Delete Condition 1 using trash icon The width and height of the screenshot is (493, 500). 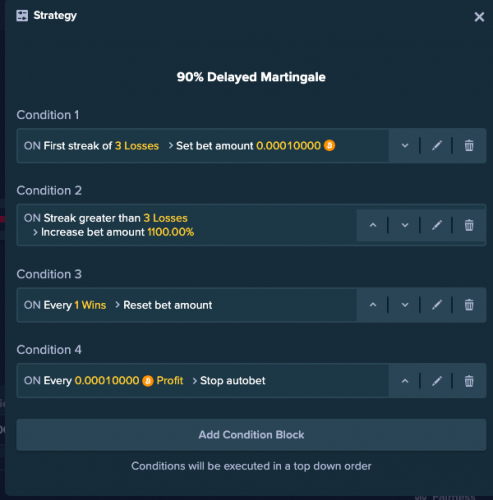(469, 146)
